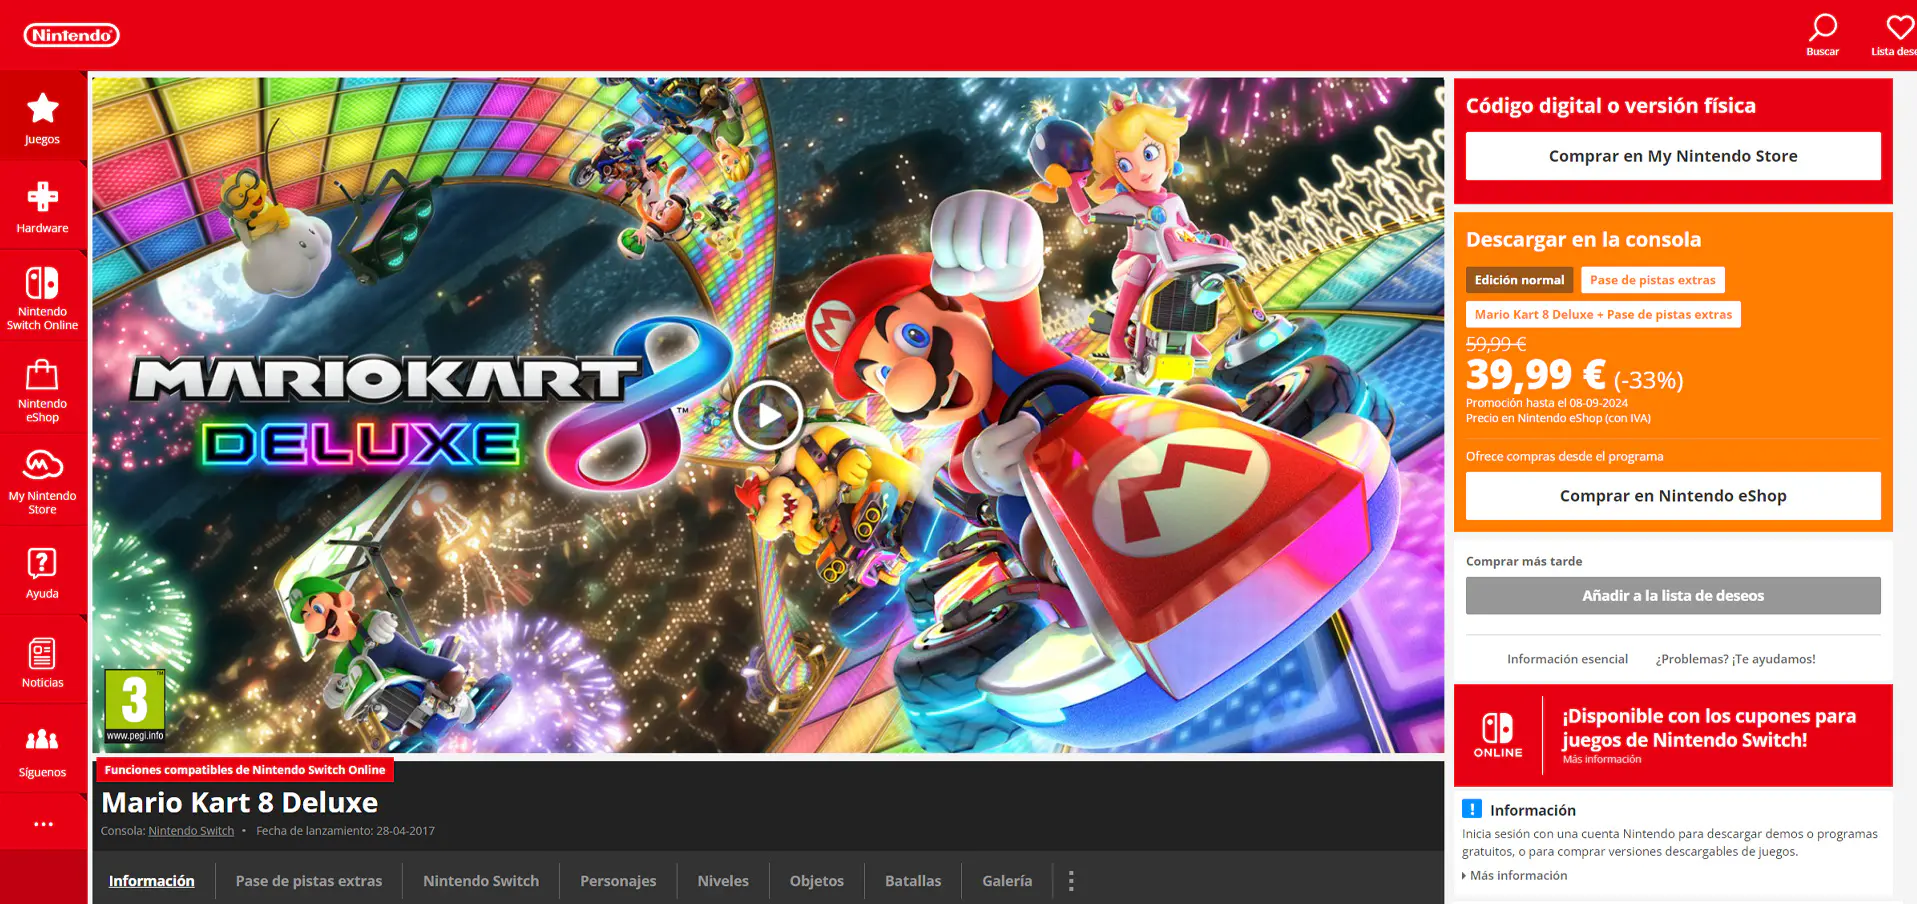Open Más información on coupons banner

click(x=1602, y=760)
